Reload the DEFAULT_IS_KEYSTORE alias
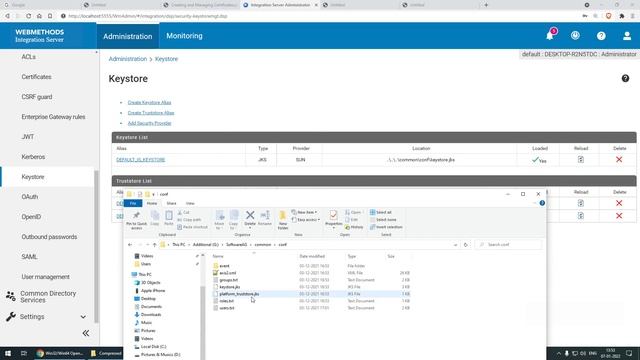The height and width of the screenshot is (360, 640). pos(581,160)
